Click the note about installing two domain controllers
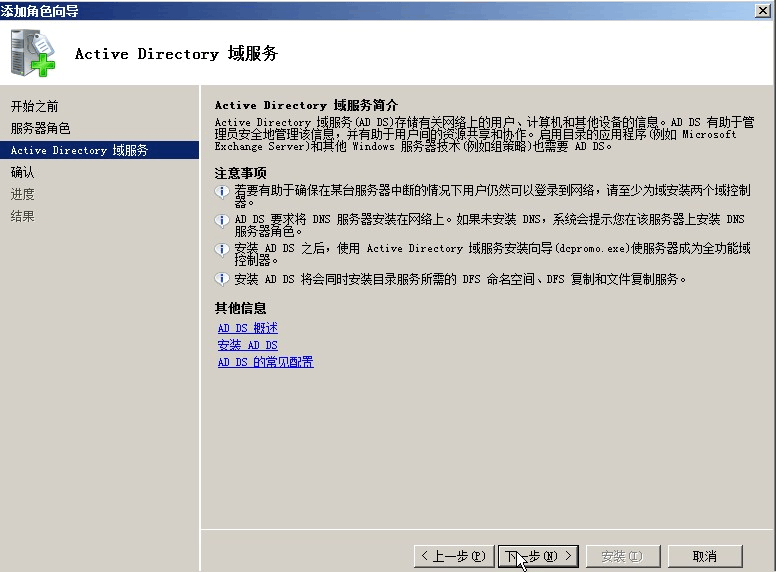Screen dimensions: 776x572 (492, 196)
